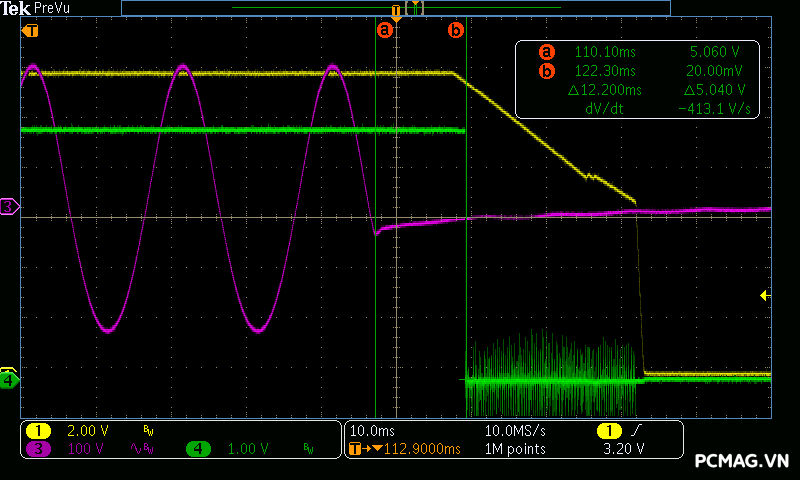
Task: Open the PCMAG.VN watermark link
Action: coord(742,461)
